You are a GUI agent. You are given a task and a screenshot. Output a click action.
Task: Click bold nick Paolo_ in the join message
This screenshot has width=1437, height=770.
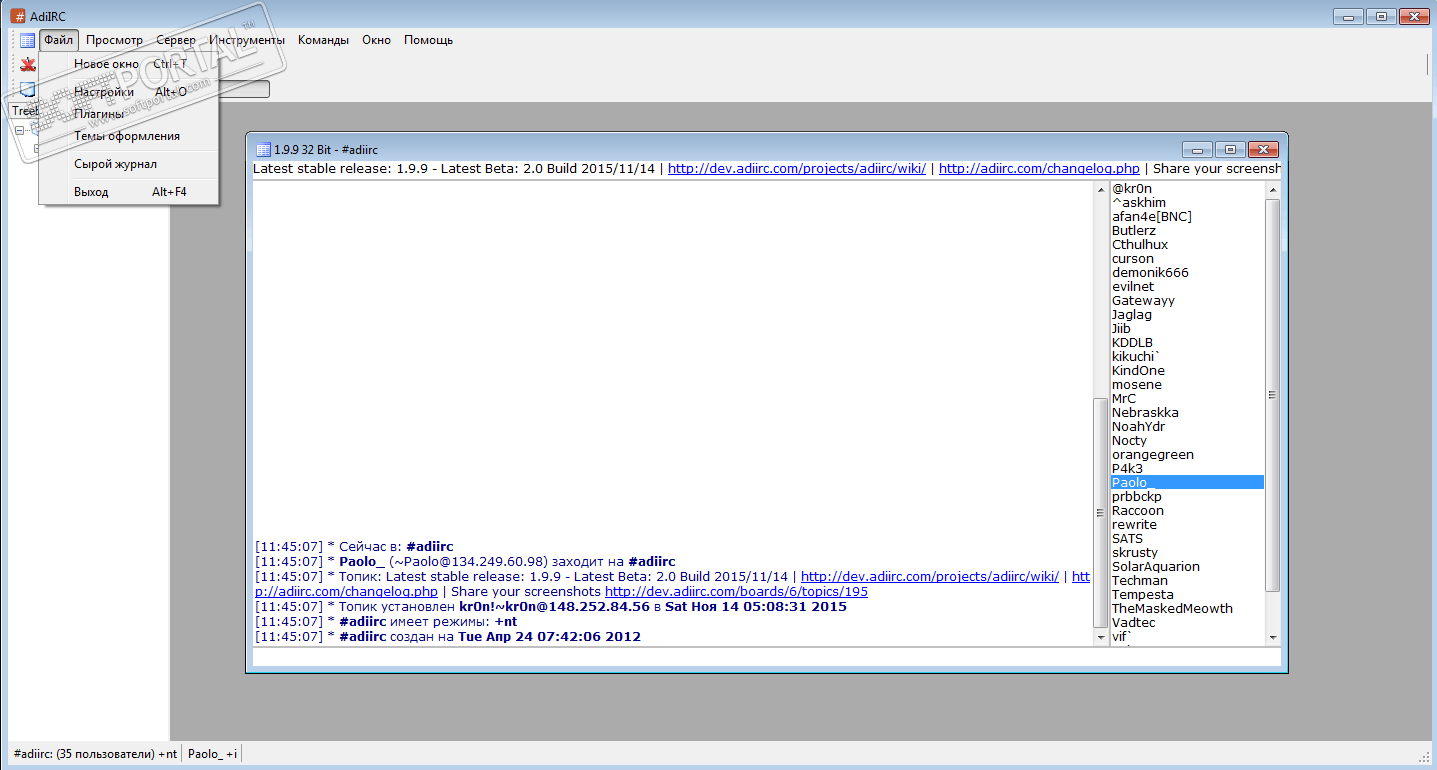click(362, 562)
